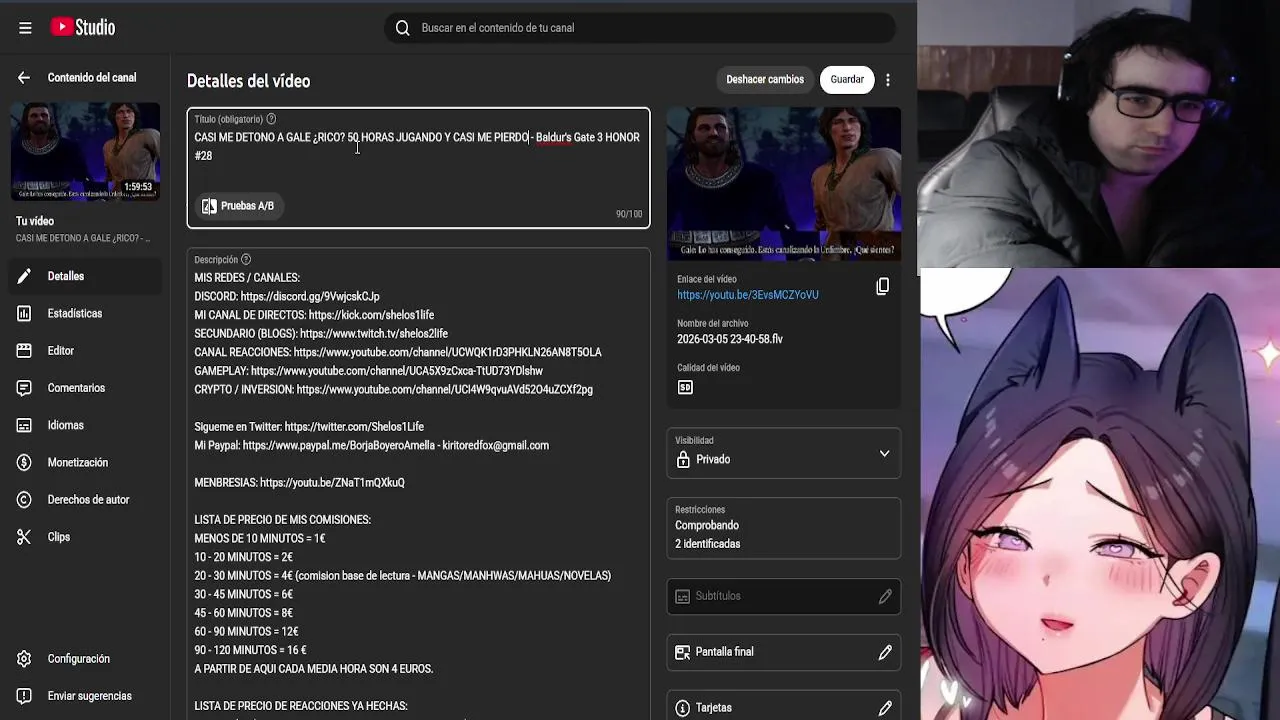
Task: Open Configuración in the sidebar
Action: click(85, 659)
